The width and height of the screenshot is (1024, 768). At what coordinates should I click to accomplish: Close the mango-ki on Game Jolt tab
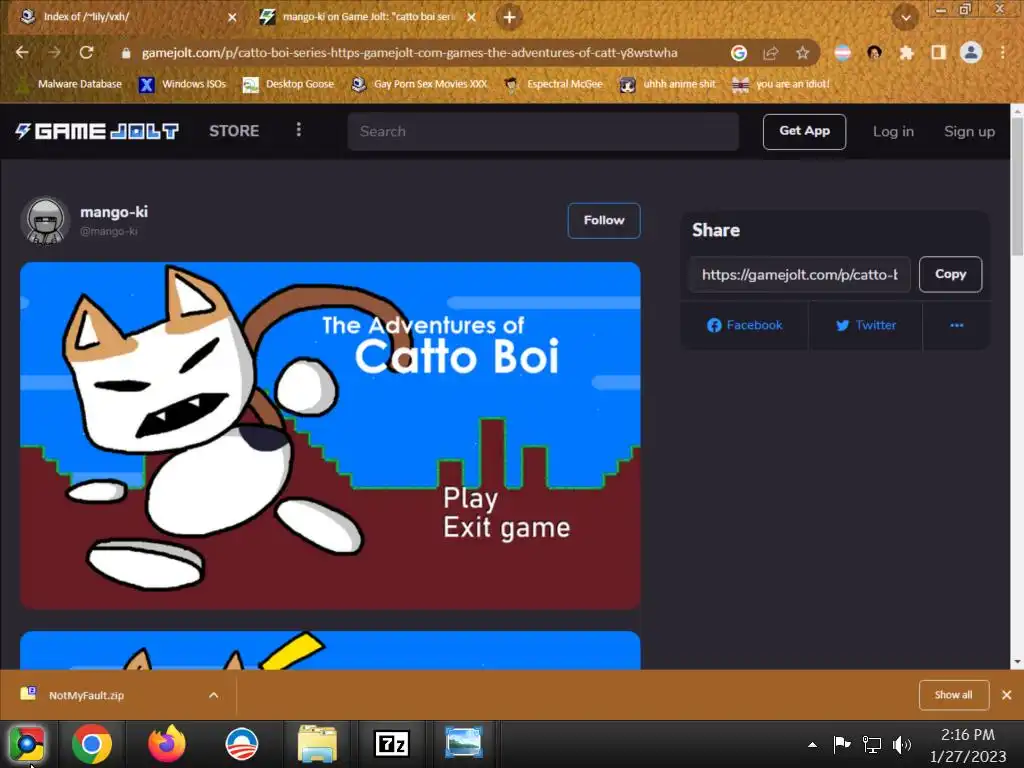(471, 18)
